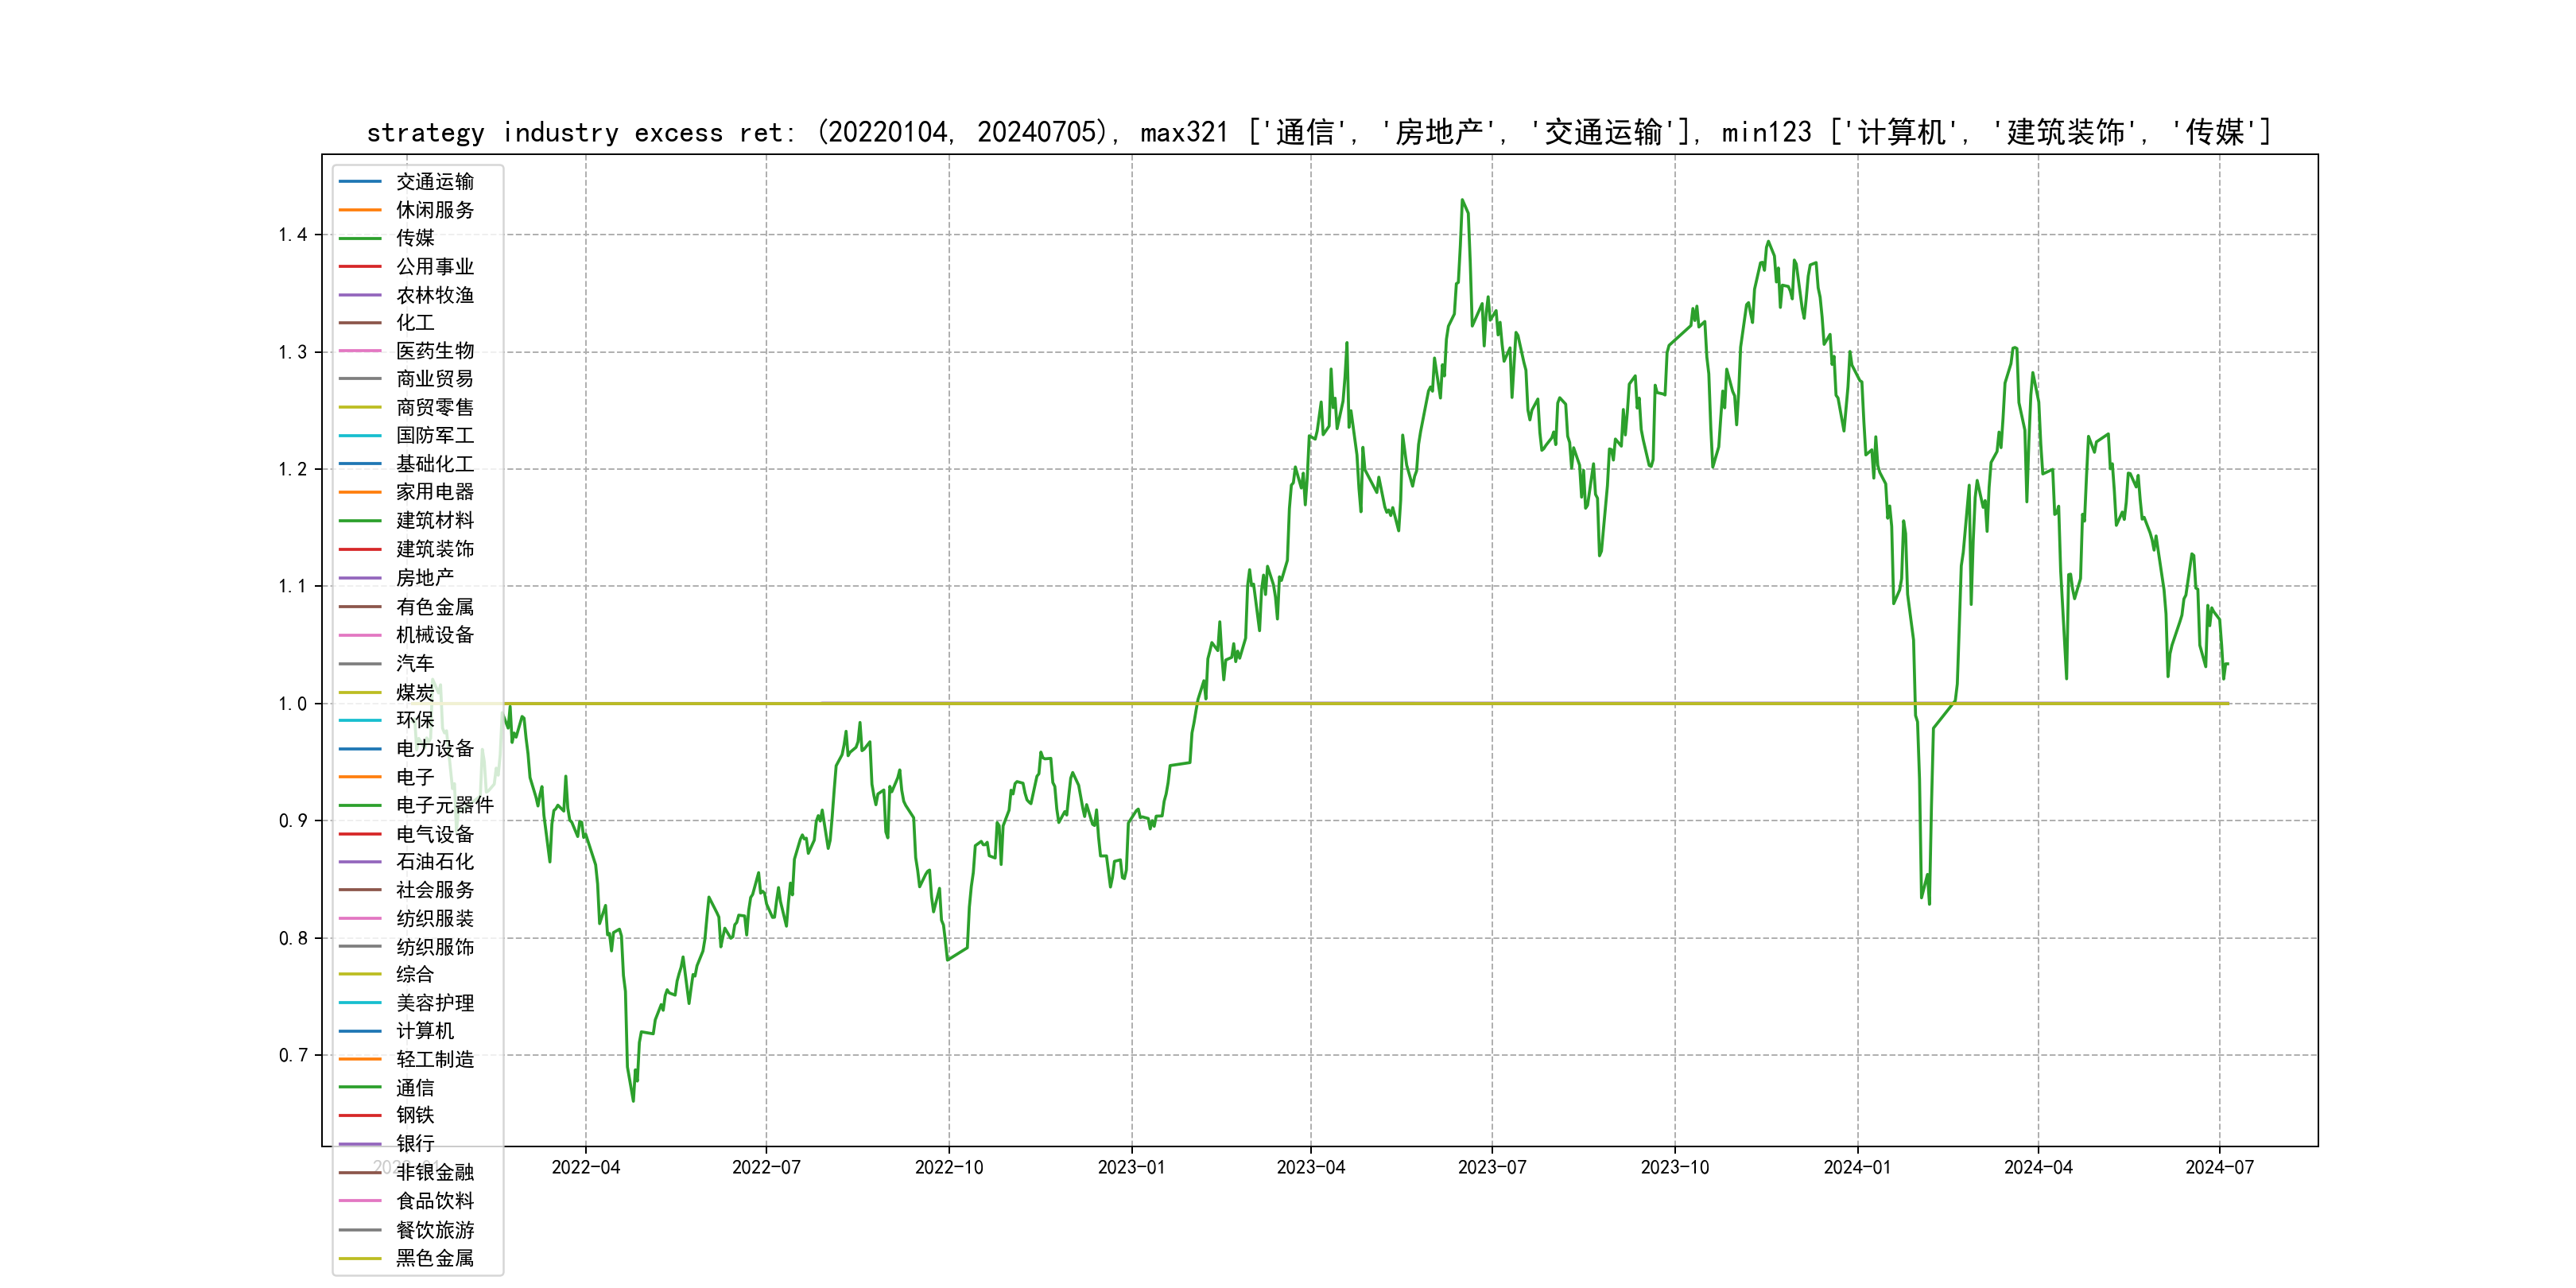Click the 非银金融 legend entry
This screenshot has height=1288, width=2576.
pos(434,1172)
